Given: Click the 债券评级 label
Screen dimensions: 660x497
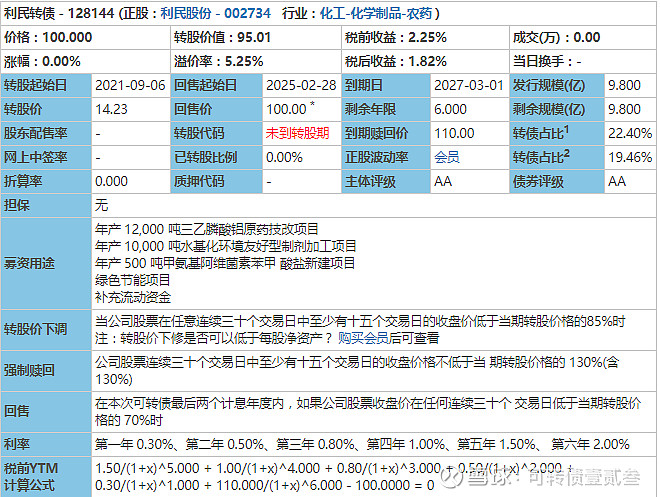Looking at the screenshot, I should (538, 181).
